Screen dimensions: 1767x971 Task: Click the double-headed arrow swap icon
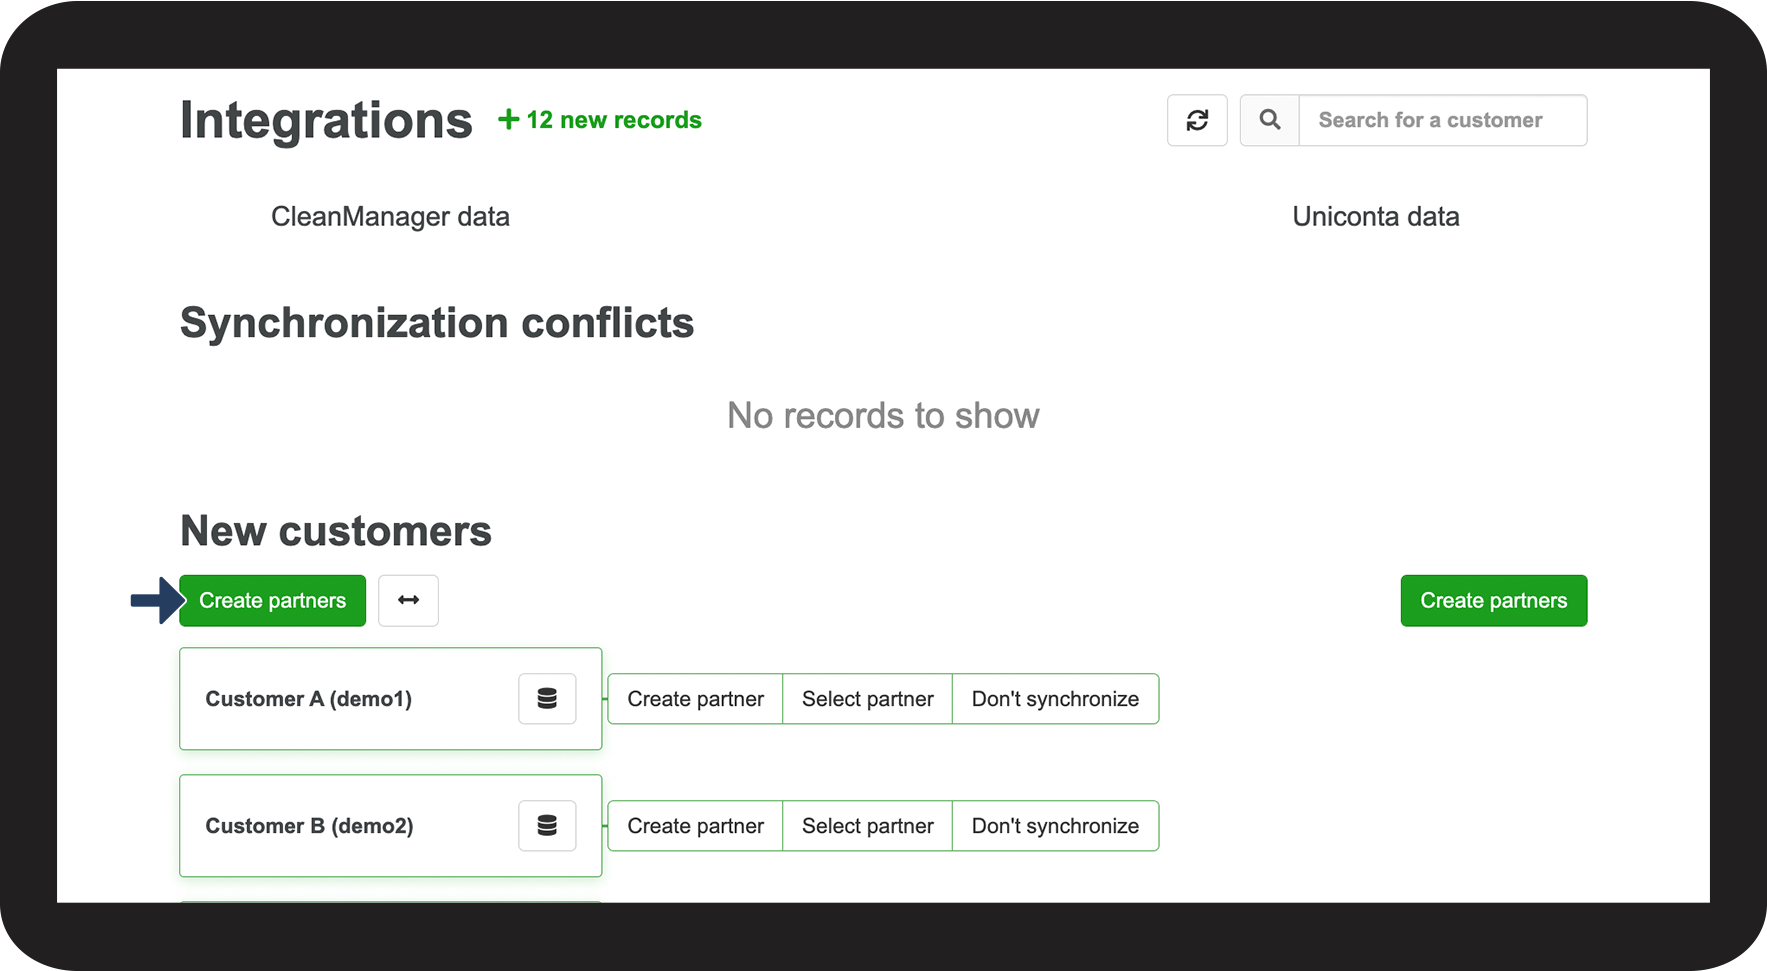[408, 601]
